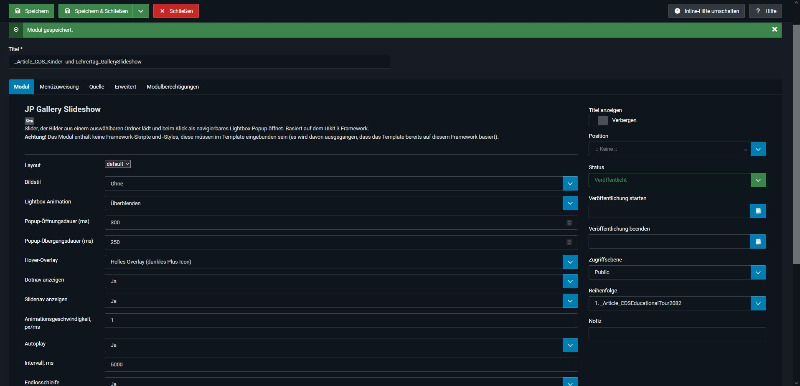
Task: Toggle inline help button in toolbar
Action: tap(706, 11)
